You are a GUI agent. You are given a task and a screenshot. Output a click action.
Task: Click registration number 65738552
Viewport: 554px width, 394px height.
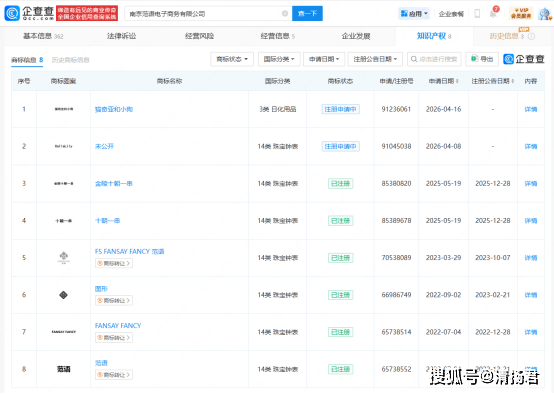396,369
